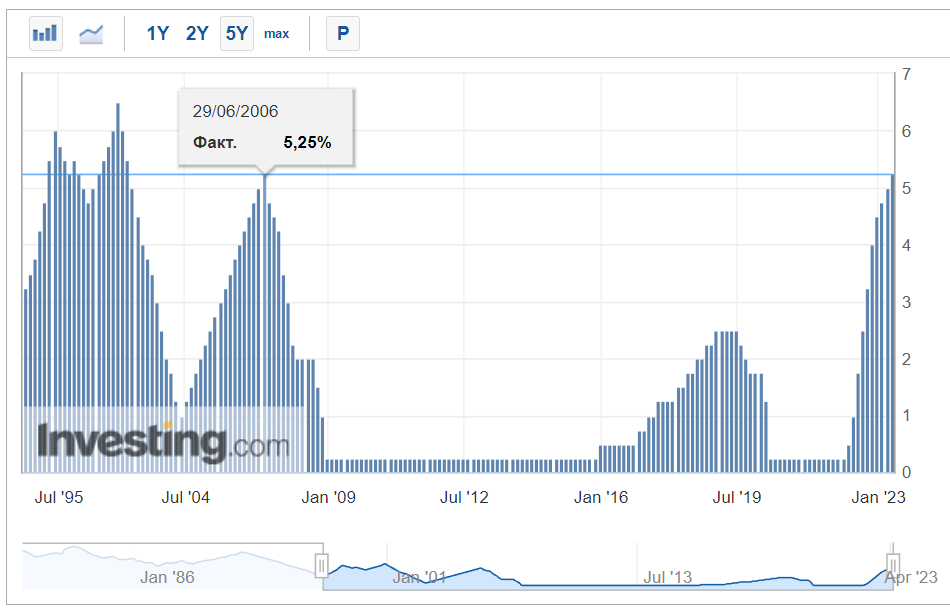Image resolution: width=950 pixels, height=612 pixels.
Task: Switch to the bar chart view icon
Action: point(45,33)
